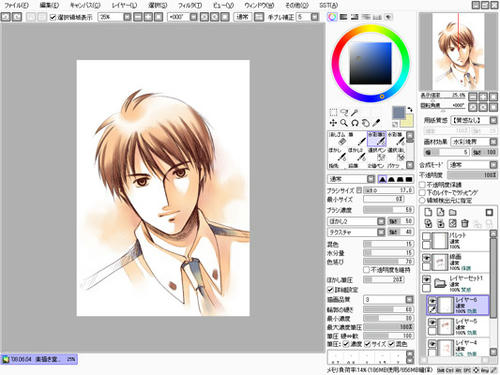Hide the レイヤー6 layer via eye icon
Viewport: 500px width, 375px height.
click(432, 300)
